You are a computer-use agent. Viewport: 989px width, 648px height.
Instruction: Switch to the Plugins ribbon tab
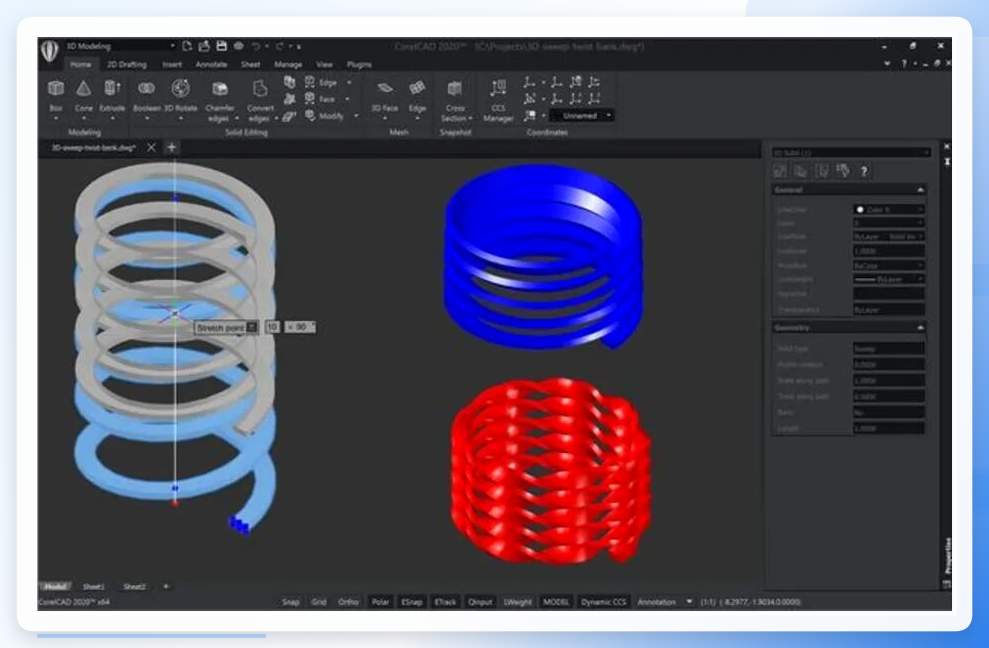coord(359,64)
